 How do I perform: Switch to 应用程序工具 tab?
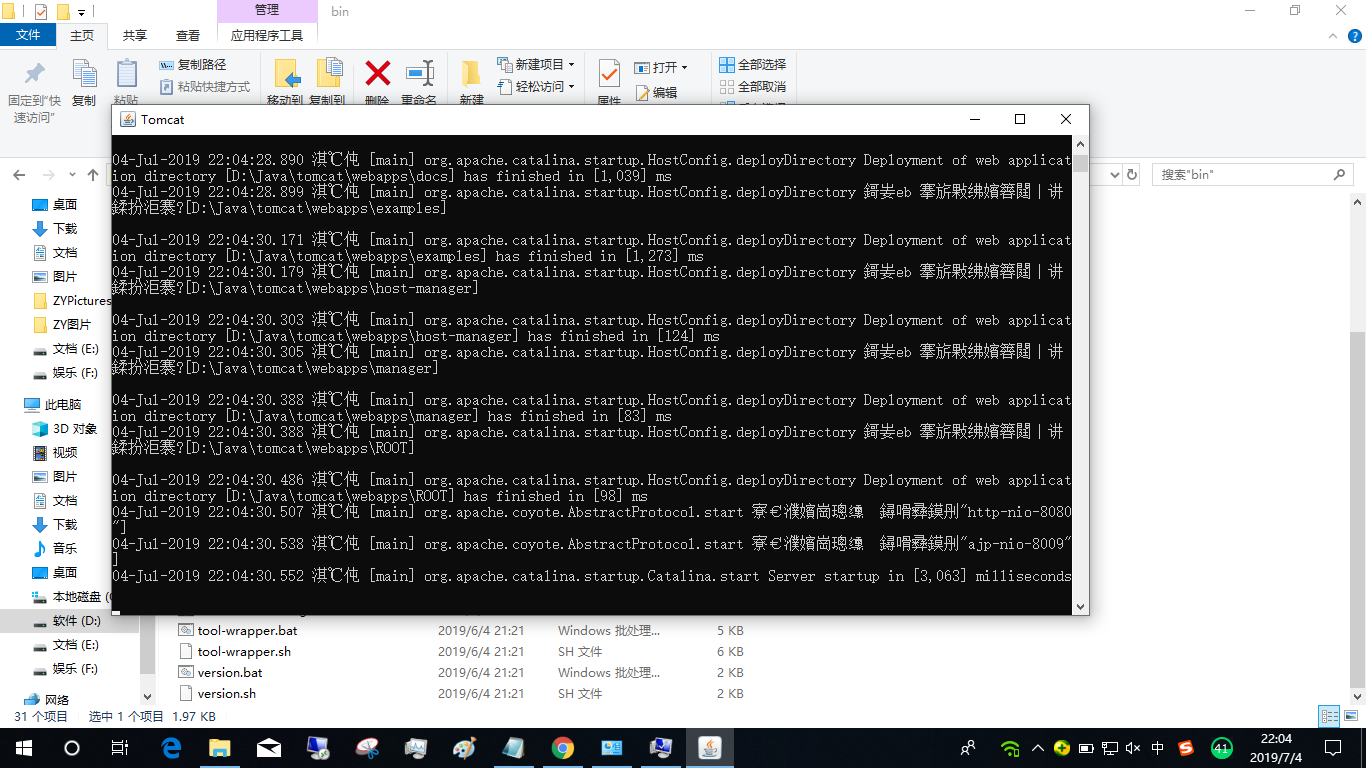tap(267, 35)
